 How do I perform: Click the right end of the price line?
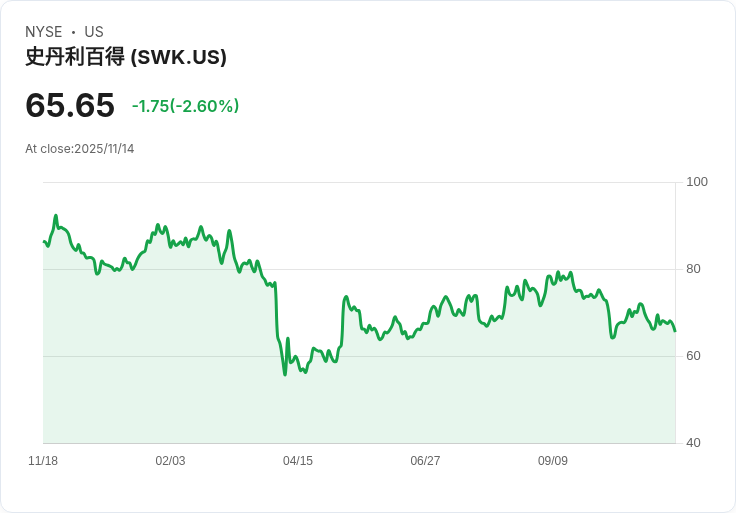click(x=675, y=331)
